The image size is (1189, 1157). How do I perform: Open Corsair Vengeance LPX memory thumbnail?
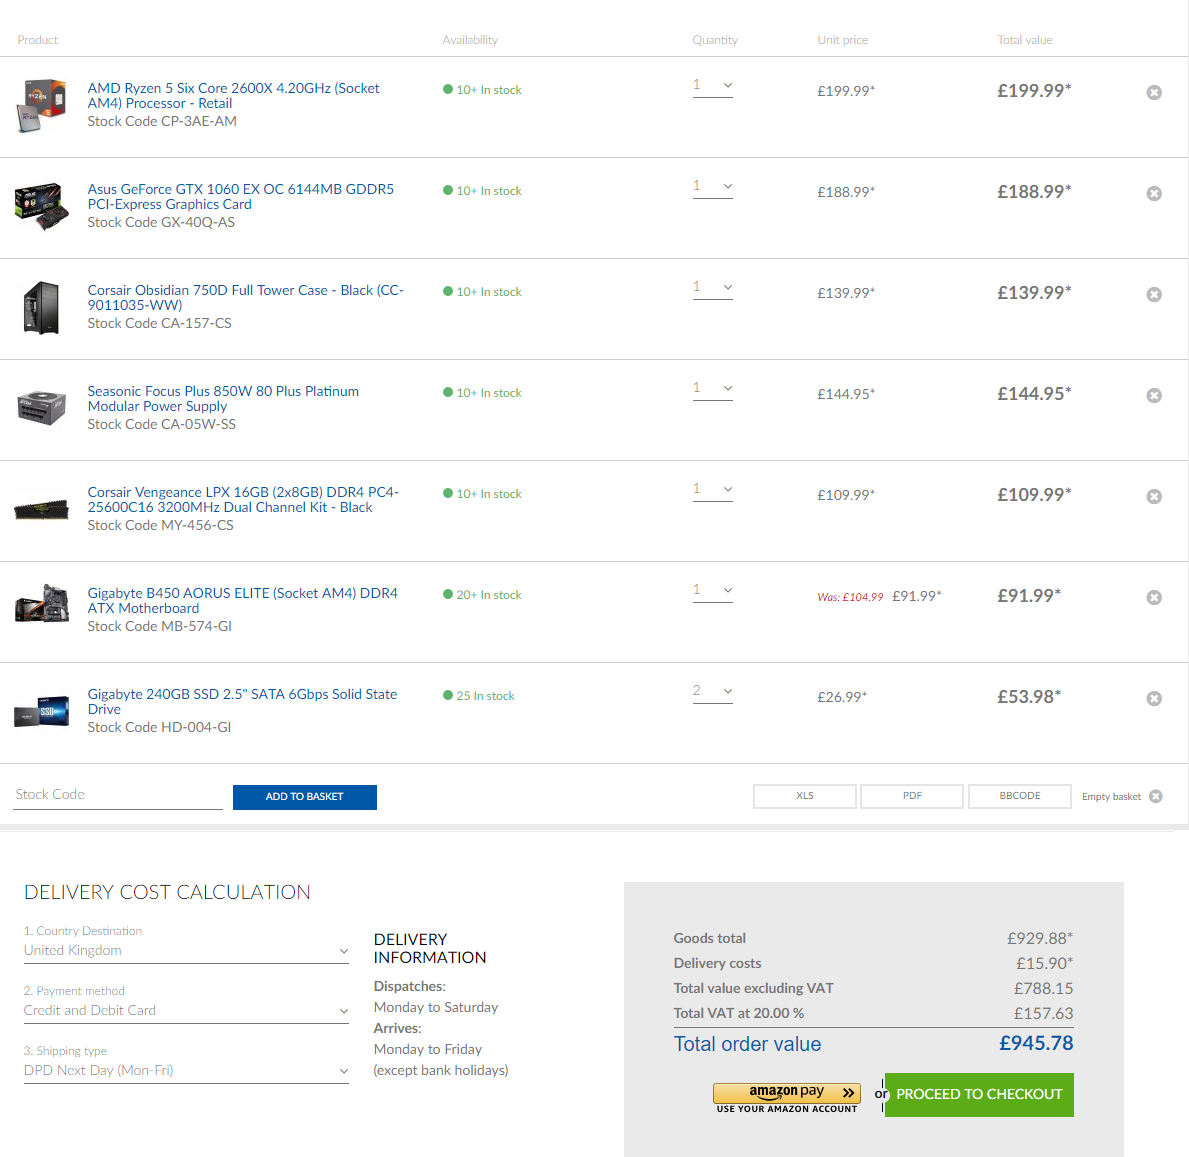point(42,509)
